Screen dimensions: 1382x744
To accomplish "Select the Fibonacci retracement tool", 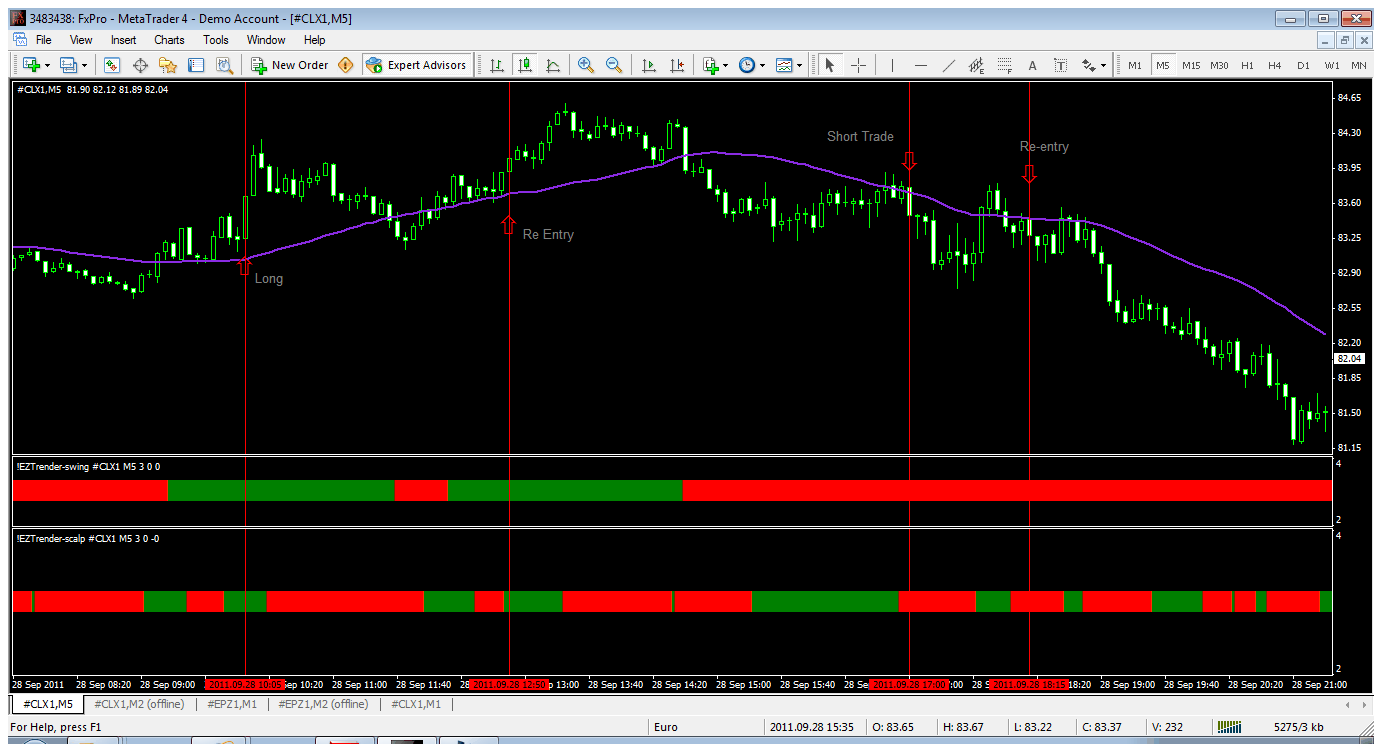I will [x=1004, y=65].
